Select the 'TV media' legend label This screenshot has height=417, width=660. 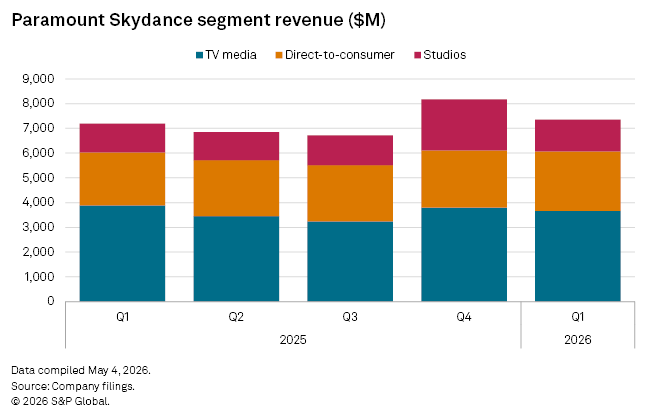pos(231,55)
